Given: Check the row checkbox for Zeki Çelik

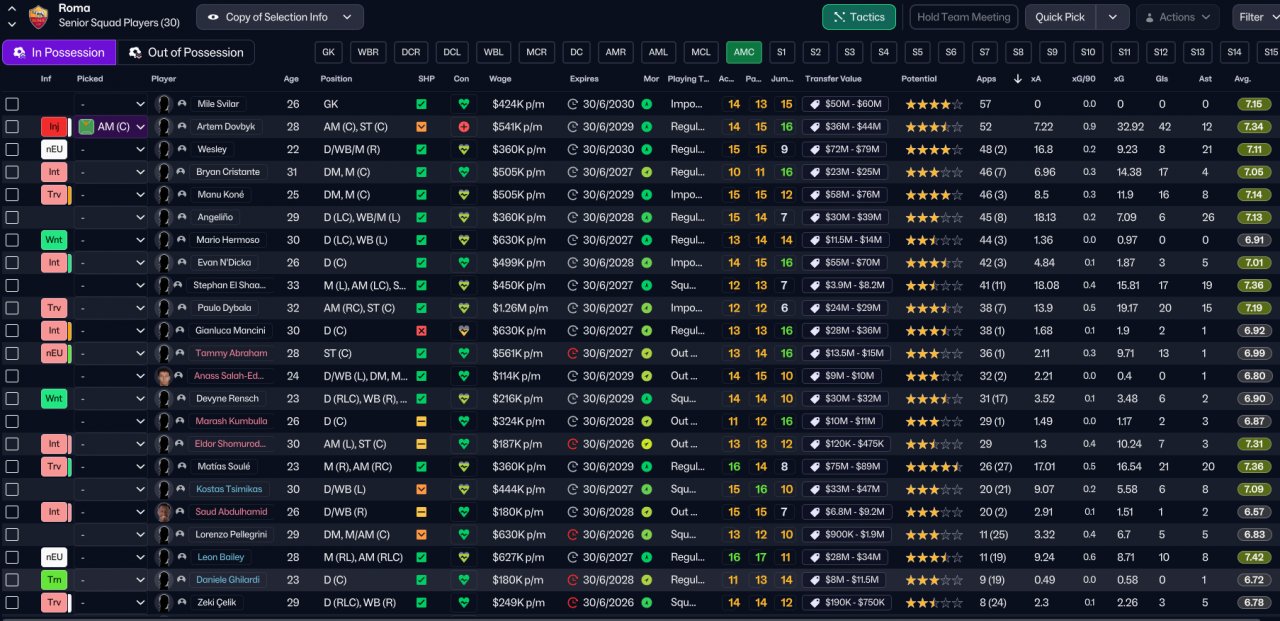Looking at the screenshot, I should 12,603.
